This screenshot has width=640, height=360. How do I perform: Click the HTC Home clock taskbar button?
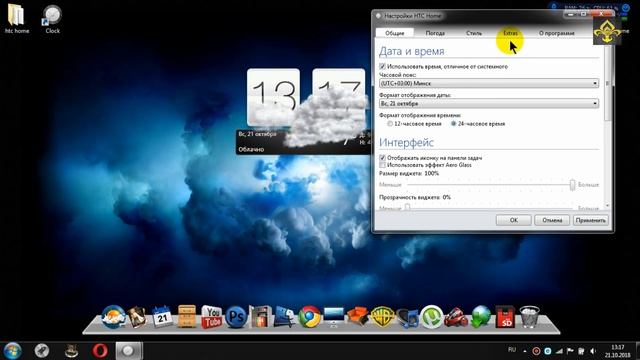click(129, 351)
